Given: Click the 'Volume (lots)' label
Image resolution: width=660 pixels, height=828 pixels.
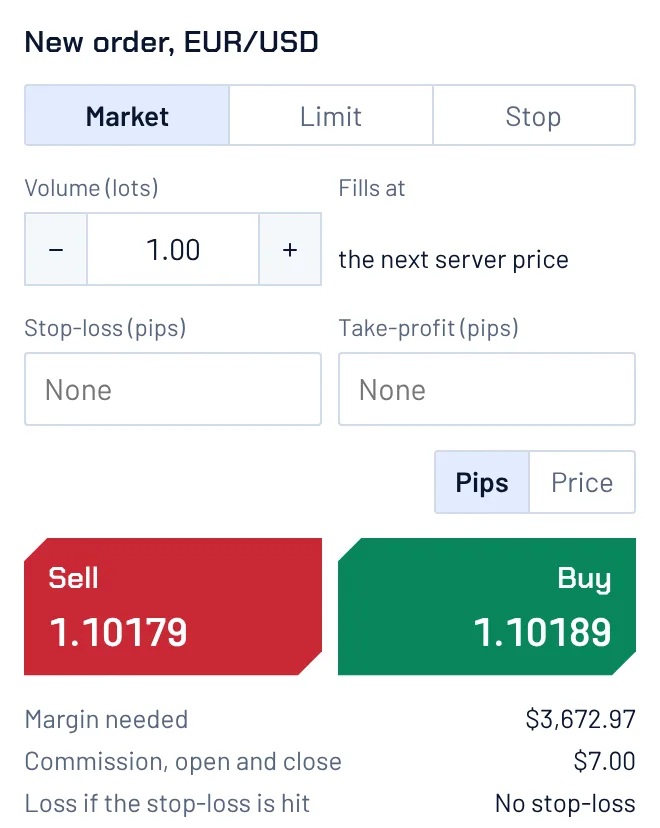Looking at the screenshot, I should click(91, 188).
